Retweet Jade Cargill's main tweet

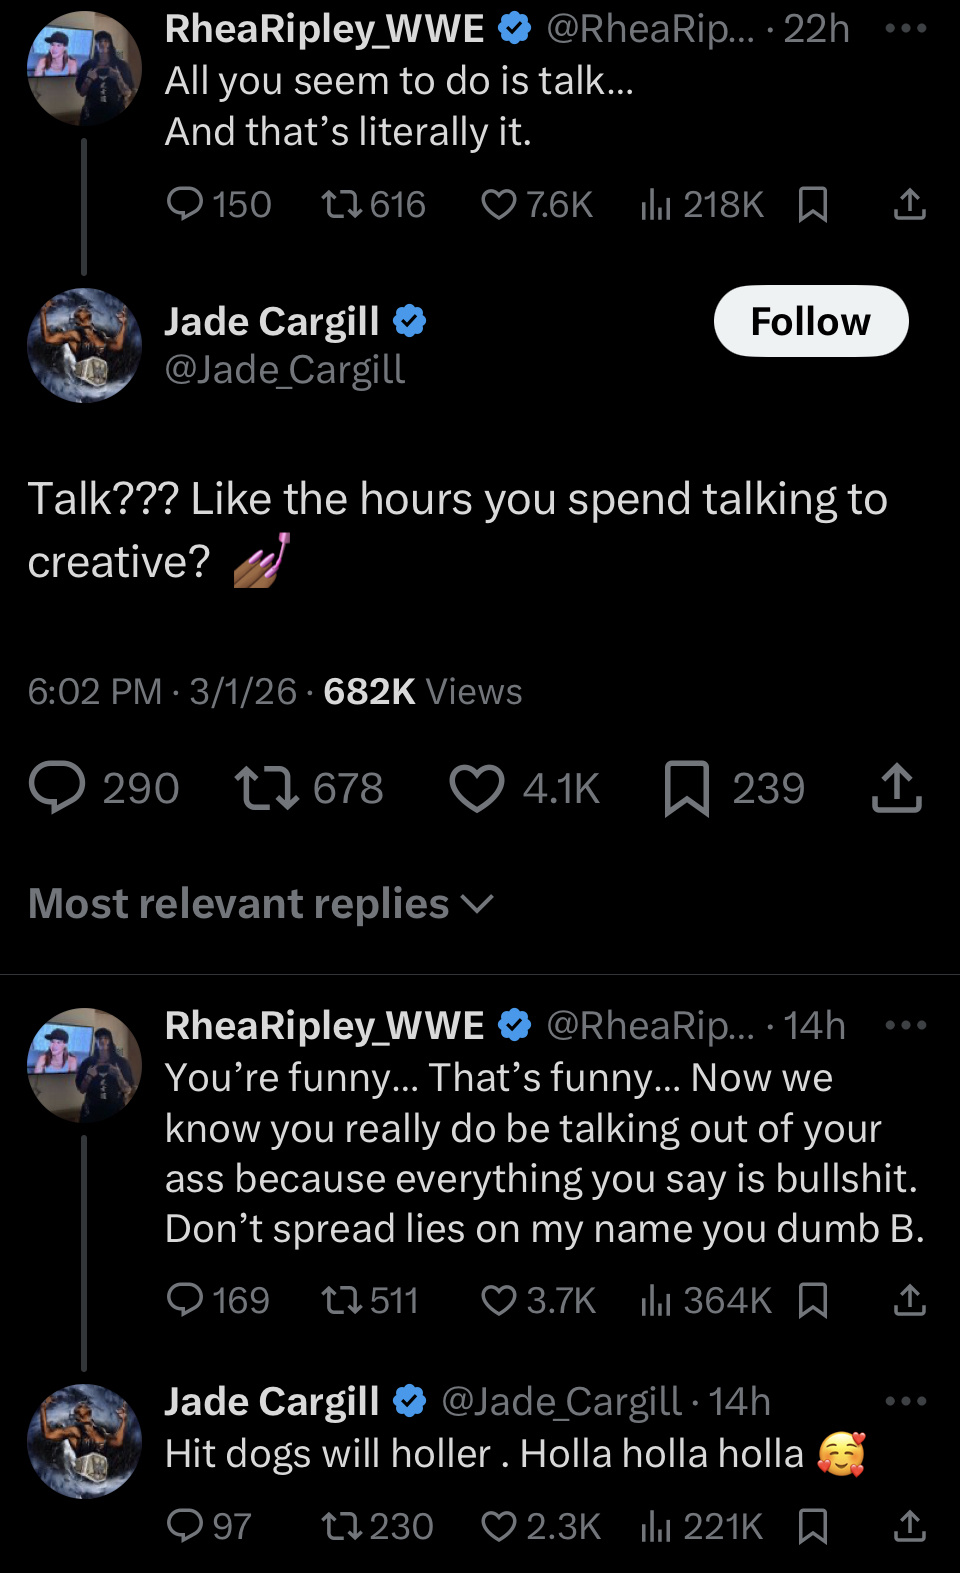(x=266, y=788)
